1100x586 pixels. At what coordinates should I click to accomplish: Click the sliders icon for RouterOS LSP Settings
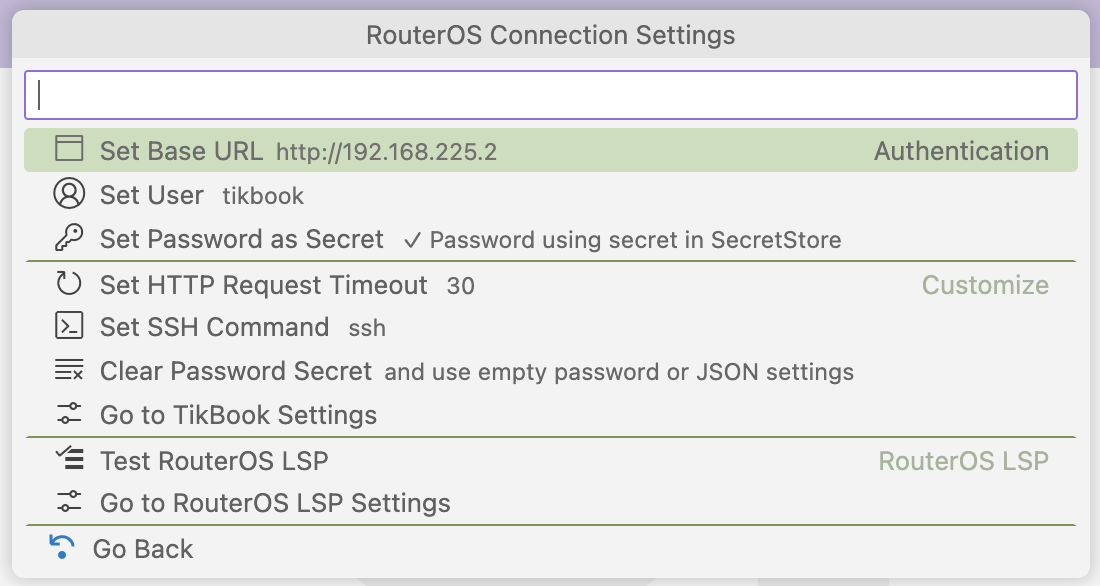69,502
